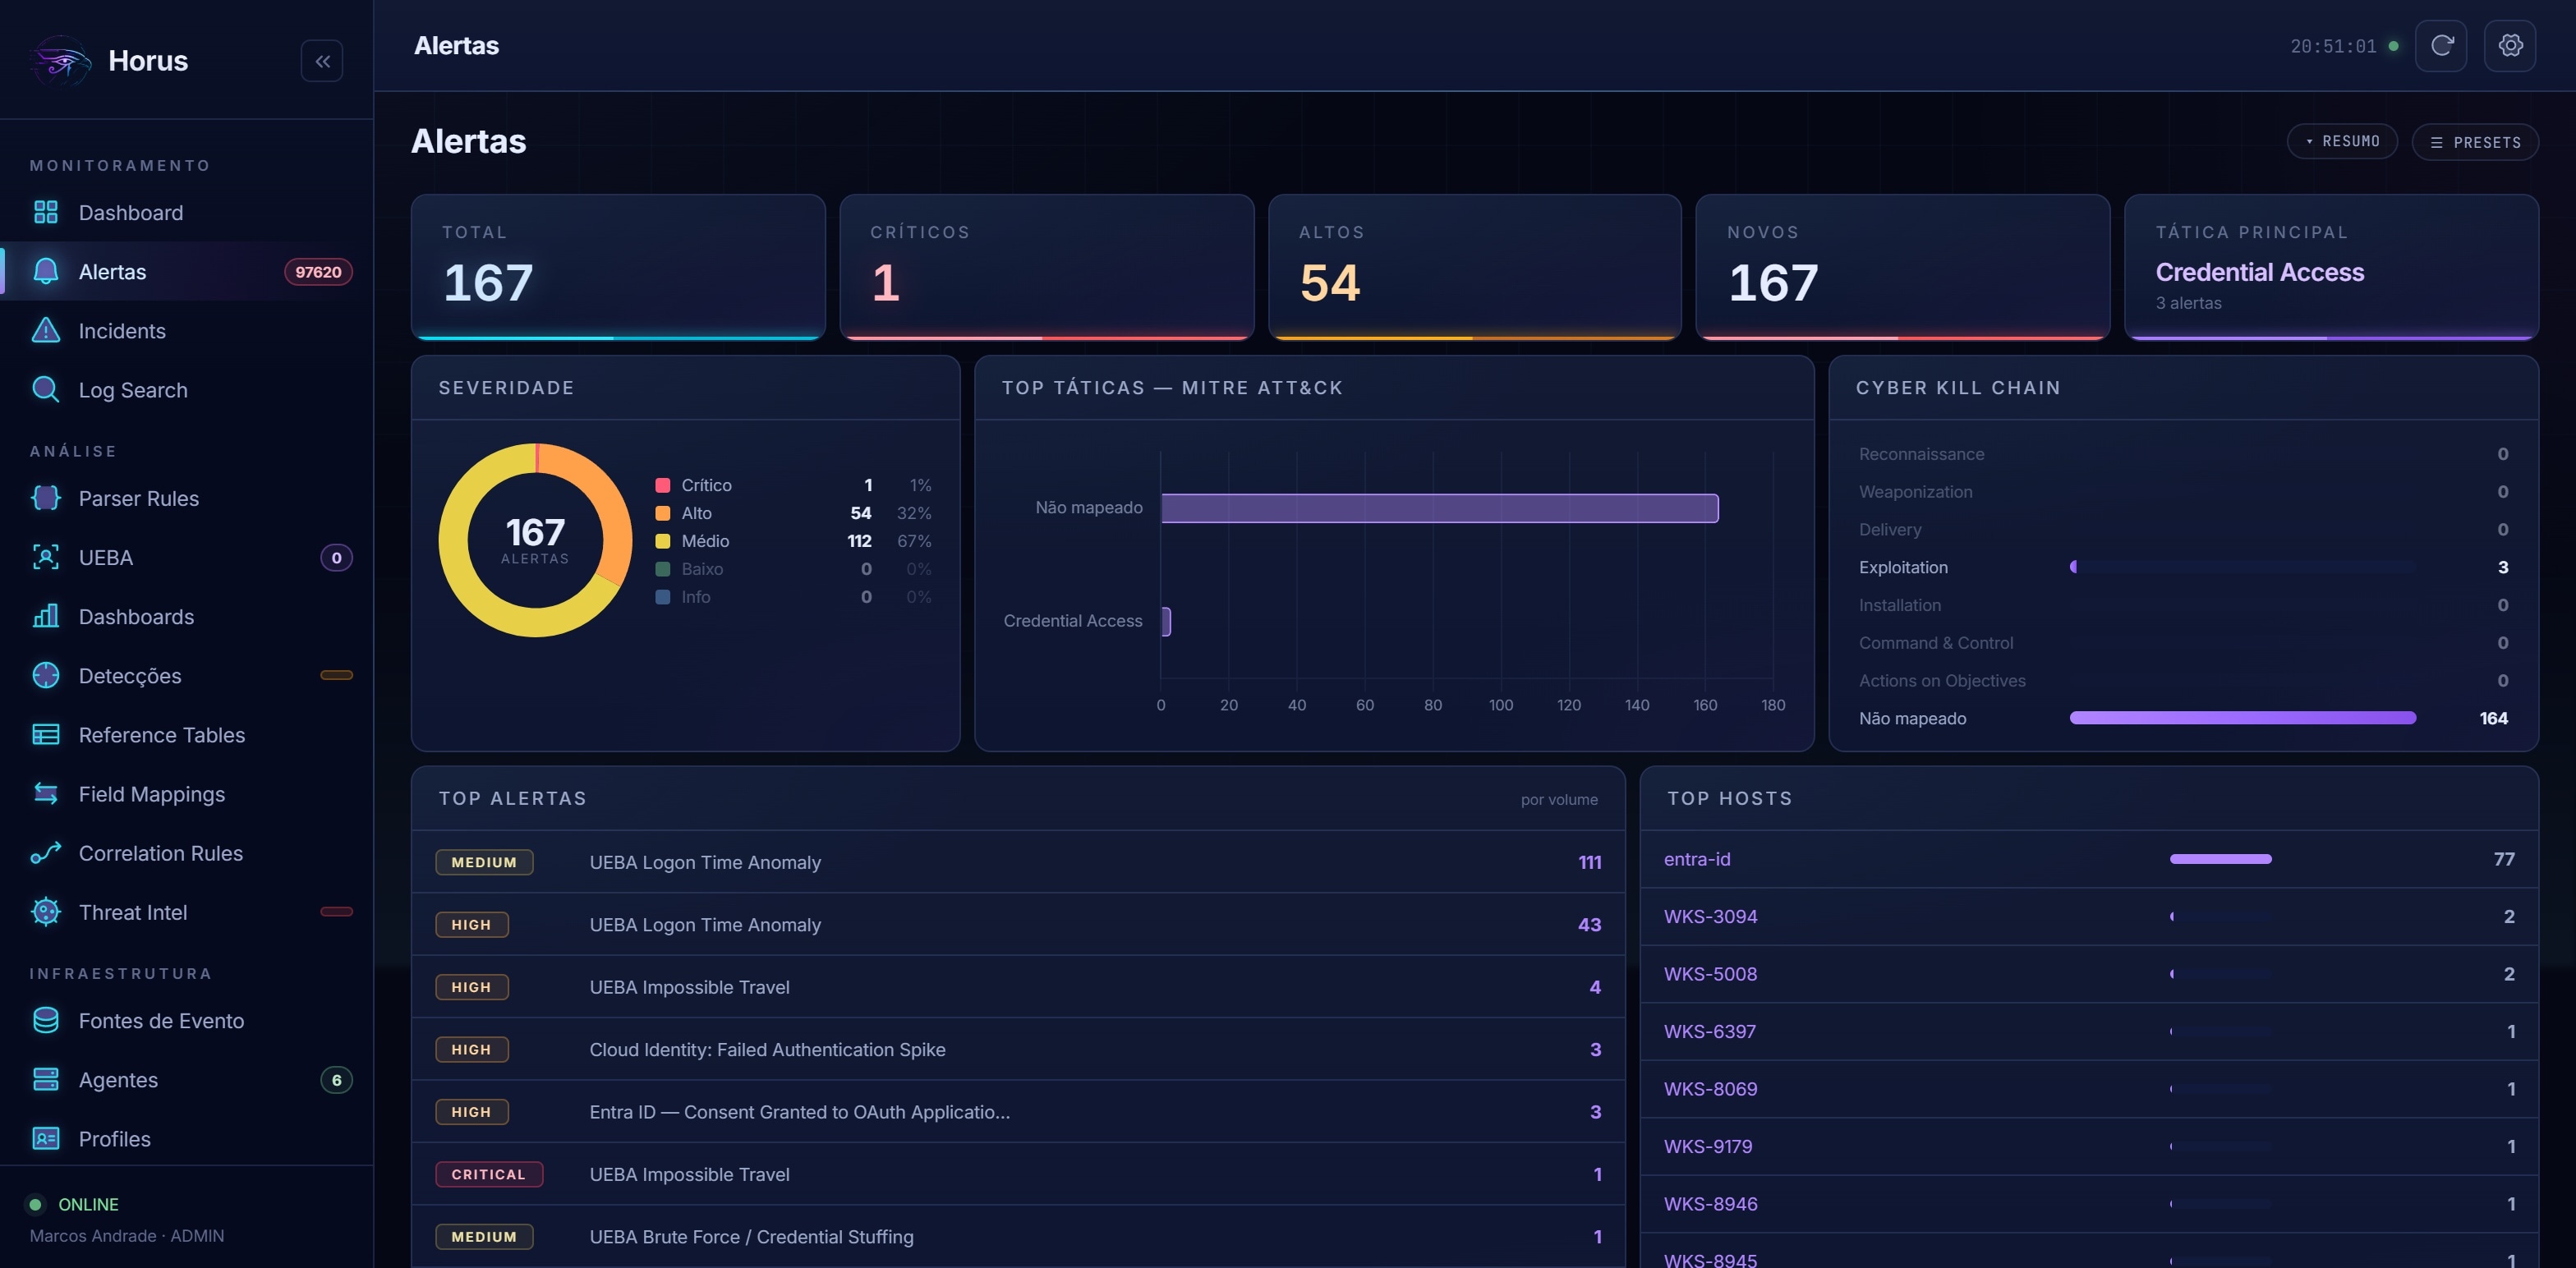
Task: Open the WKS-3094 host link
Action: click(x=1710, y=916)
